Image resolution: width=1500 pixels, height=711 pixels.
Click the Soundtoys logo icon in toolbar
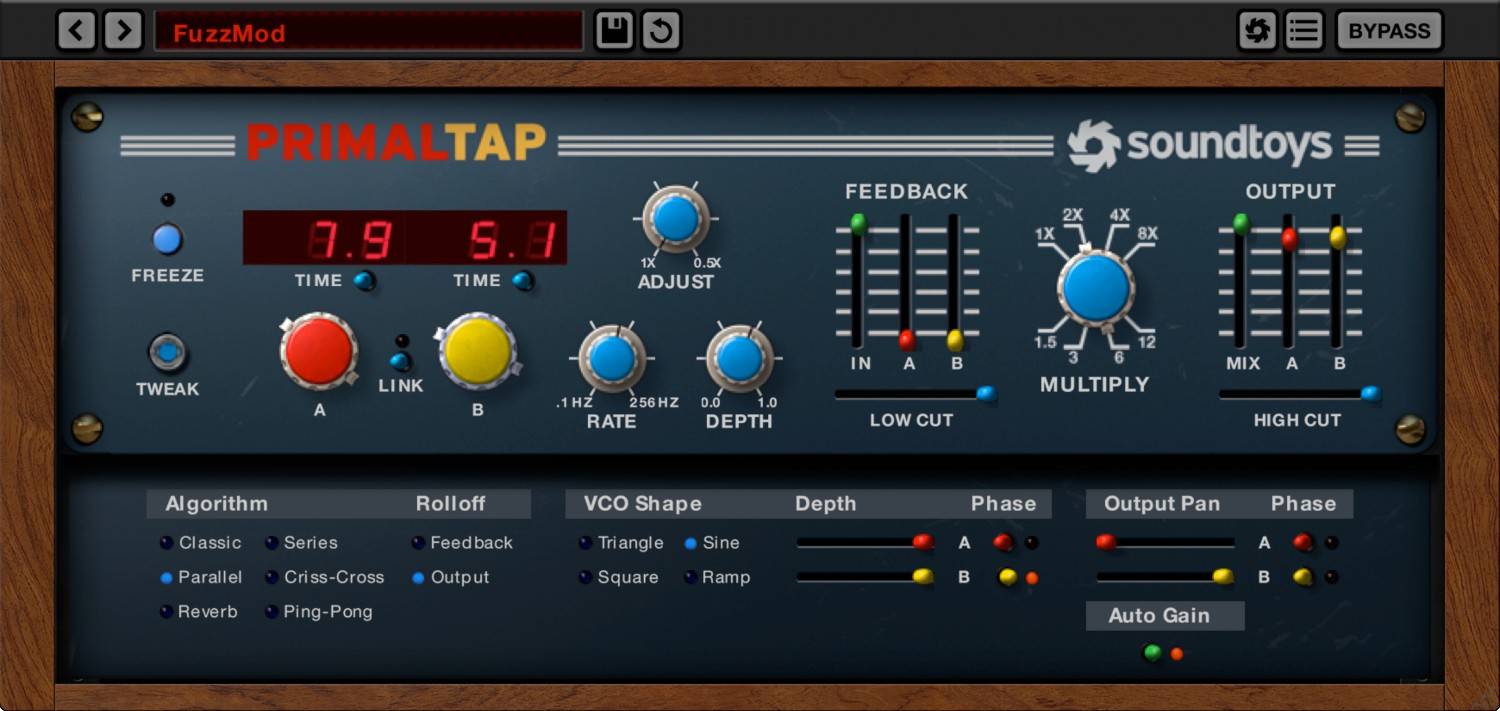click(x=1258, y=30)
